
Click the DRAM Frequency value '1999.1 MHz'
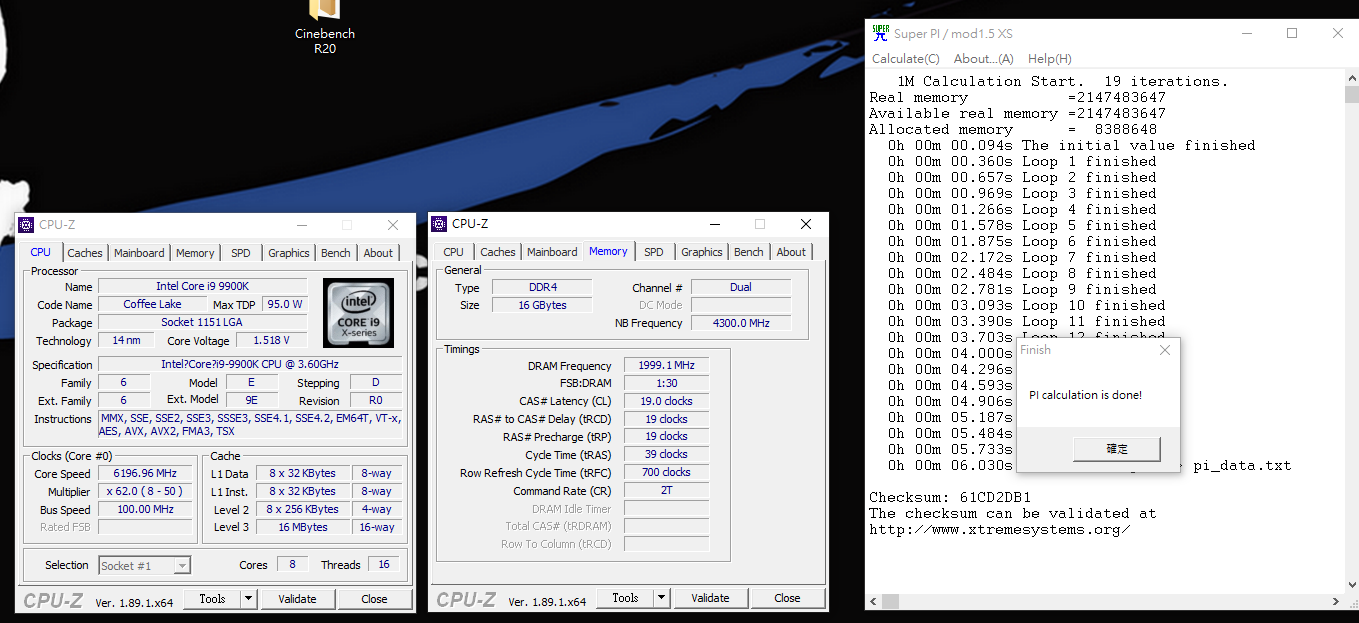667,366
